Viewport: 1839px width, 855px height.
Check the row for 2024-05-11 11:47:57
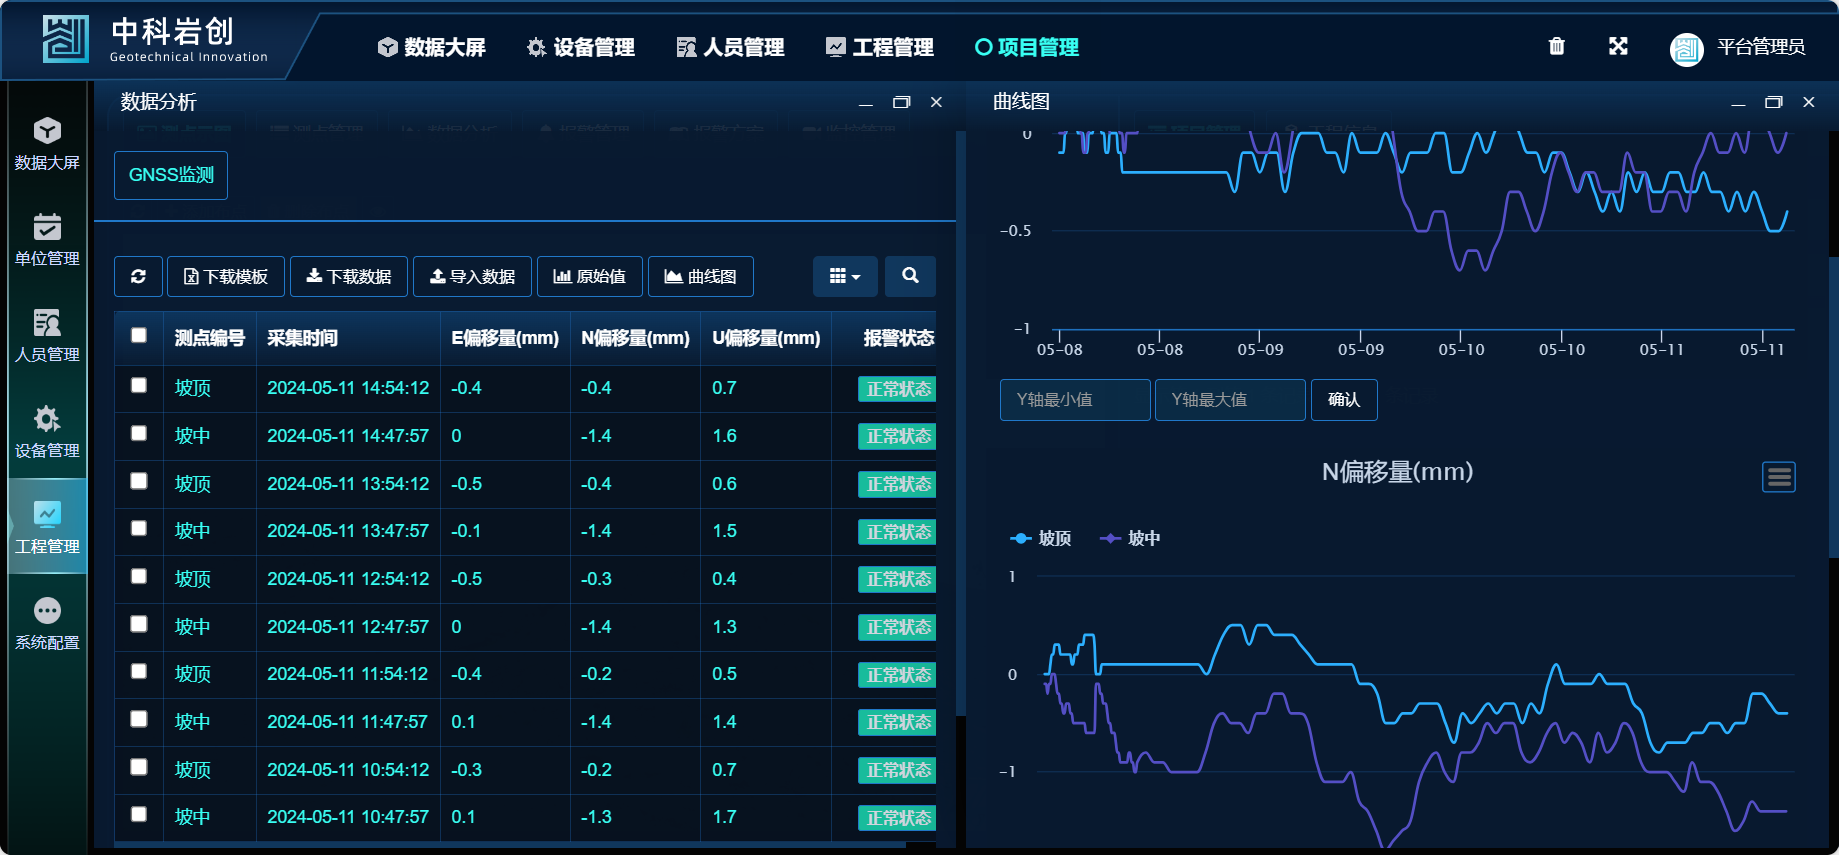139,720
